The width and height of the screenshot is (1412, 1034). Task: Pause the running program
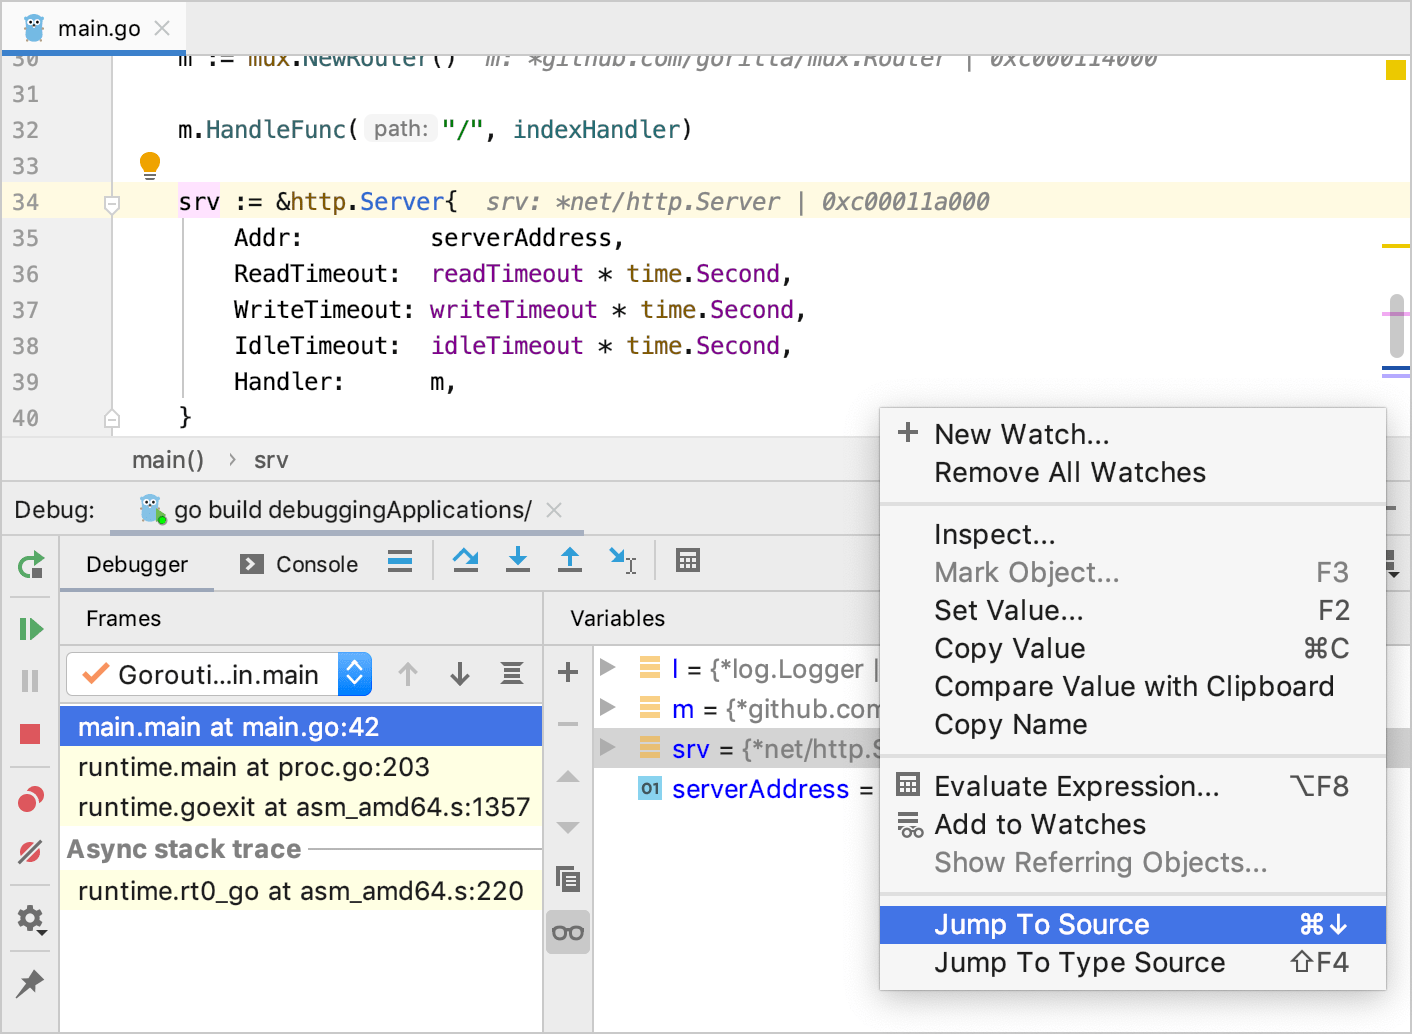[x=30, y=680]
